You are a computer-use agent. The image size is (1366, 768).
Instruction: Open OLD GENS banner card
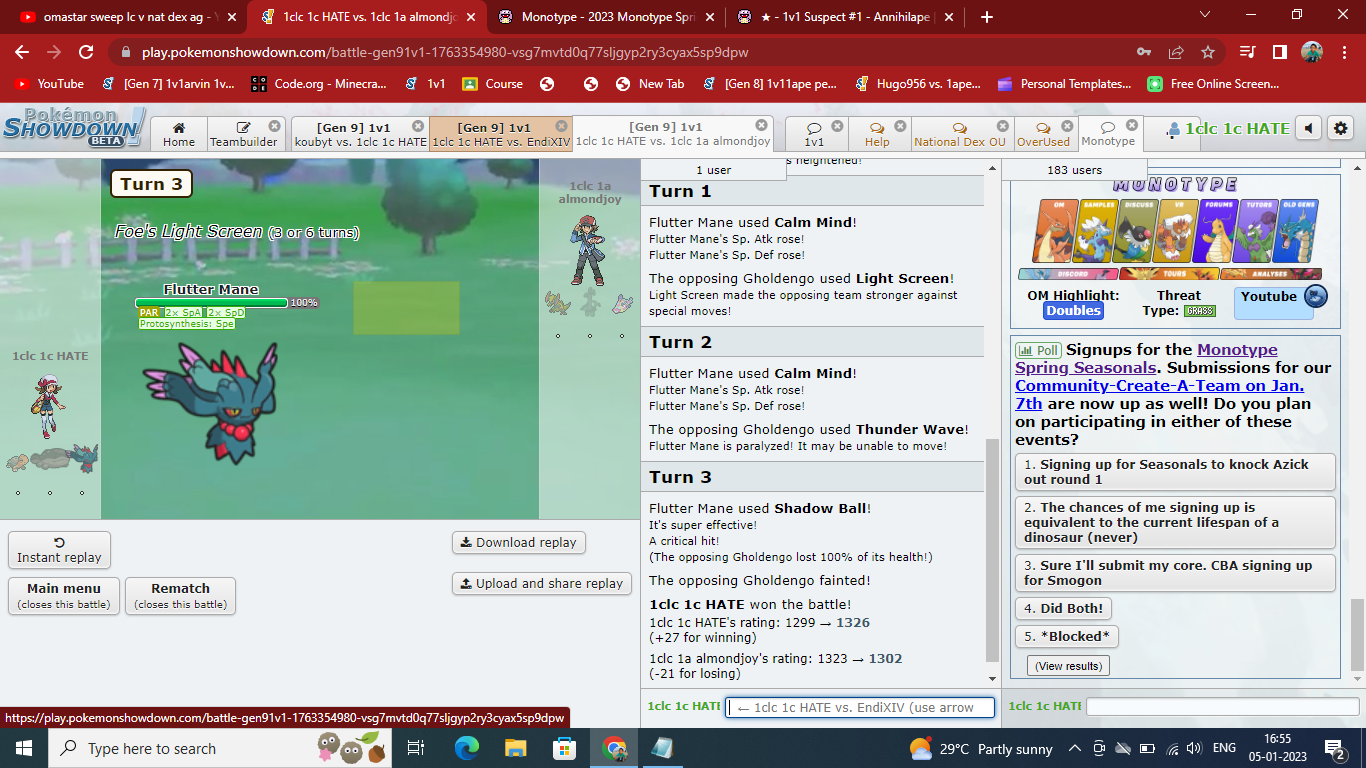pyautogui.click(x=1297, y=230)
